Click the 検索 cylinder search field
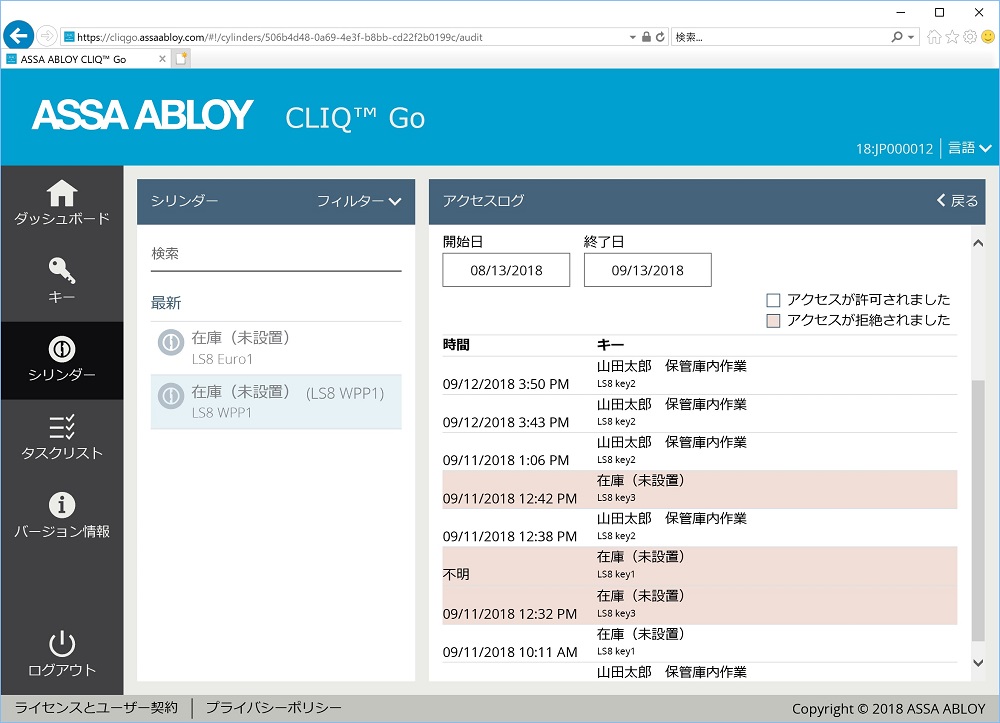1000x723 pixels. pos(276,254)
